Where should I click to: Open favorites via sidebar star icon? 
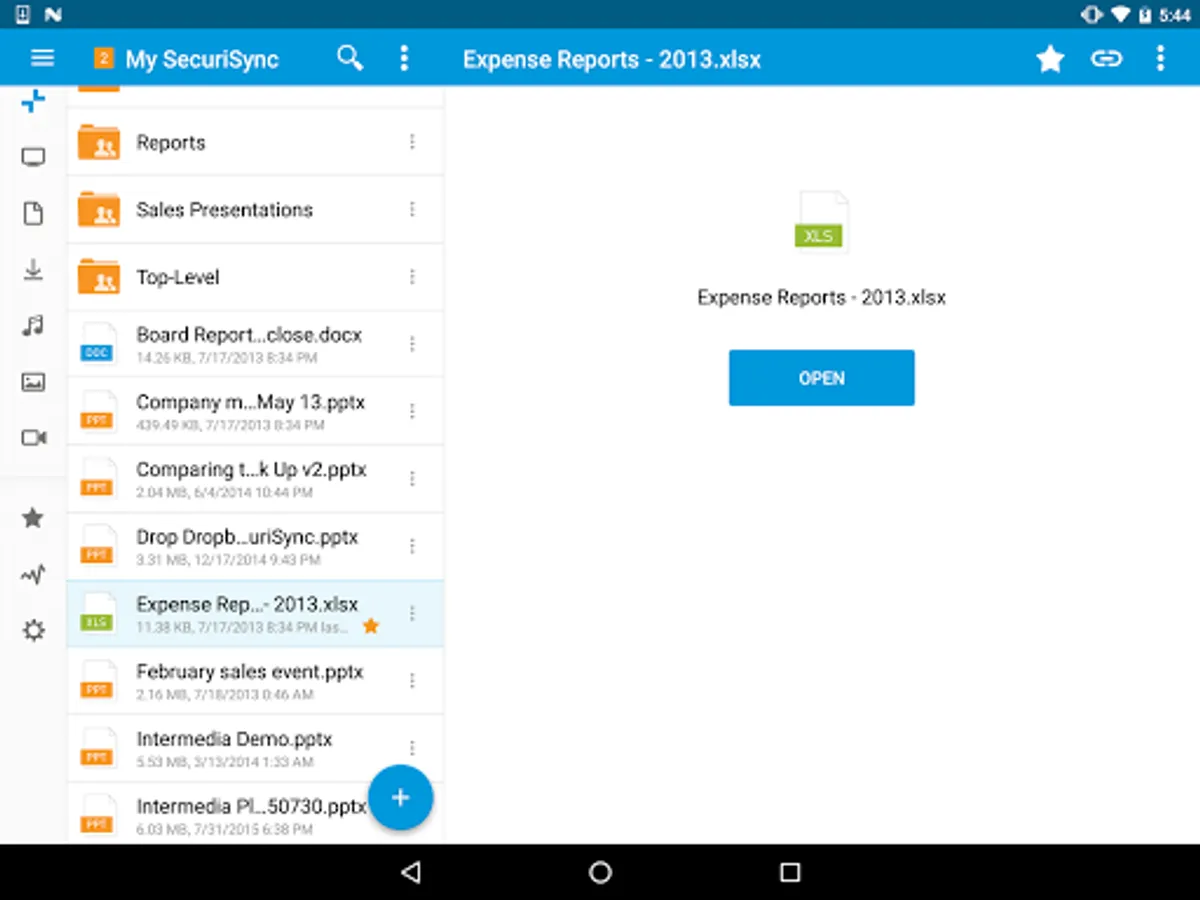33,518
